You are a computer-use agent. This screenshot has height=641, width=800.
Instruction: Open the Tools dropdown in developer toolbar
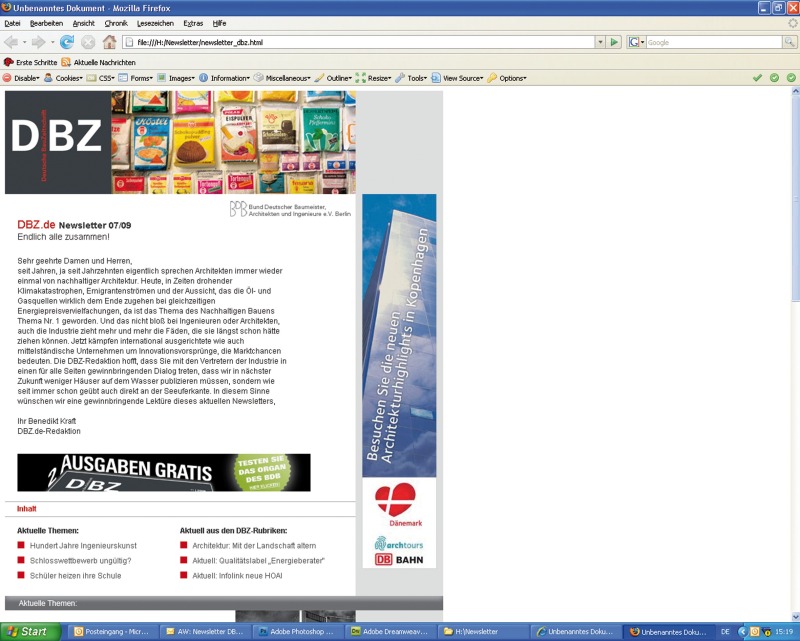(411, 78)
